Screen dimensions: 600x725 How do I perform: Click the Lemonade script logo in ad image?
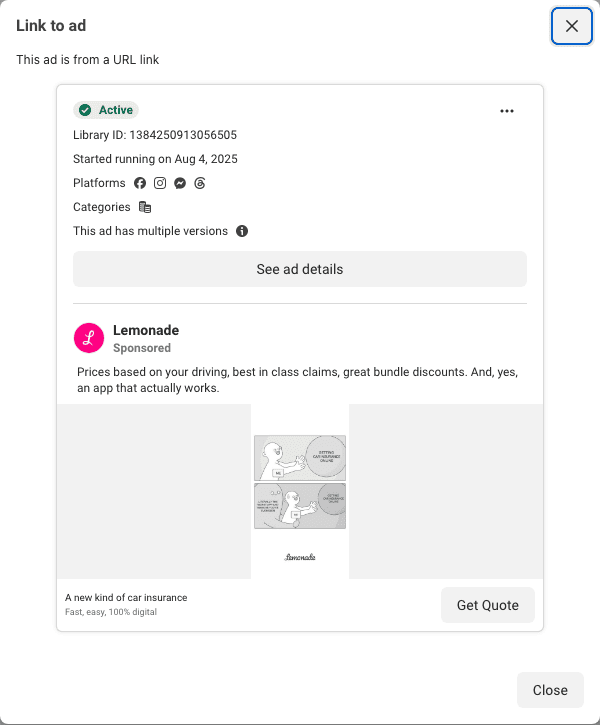300,557
